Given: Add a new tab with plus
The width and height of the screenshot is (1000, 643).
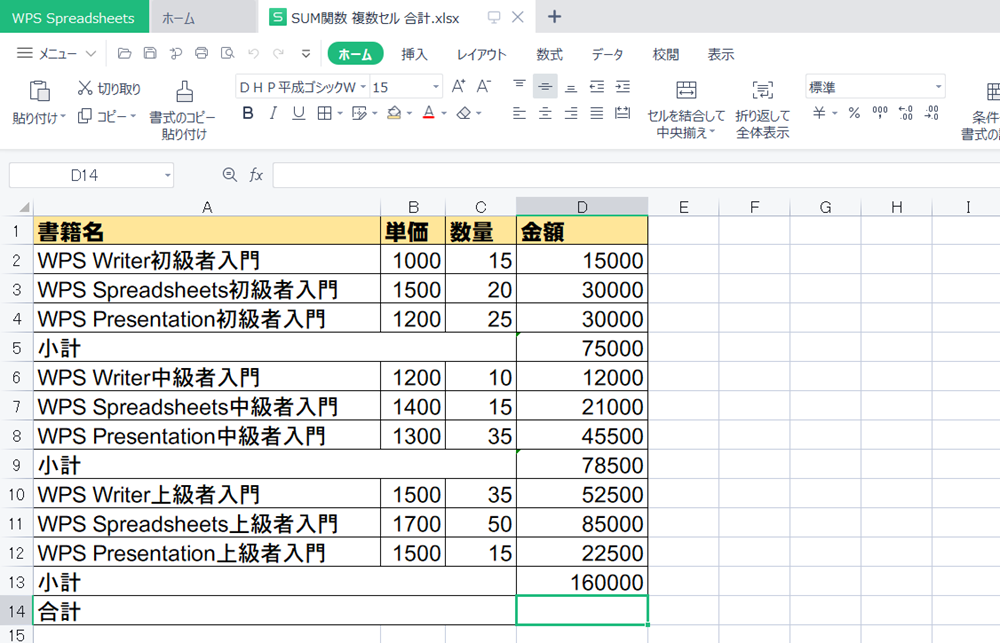Looking at the screenshot, I should (554, 17).
